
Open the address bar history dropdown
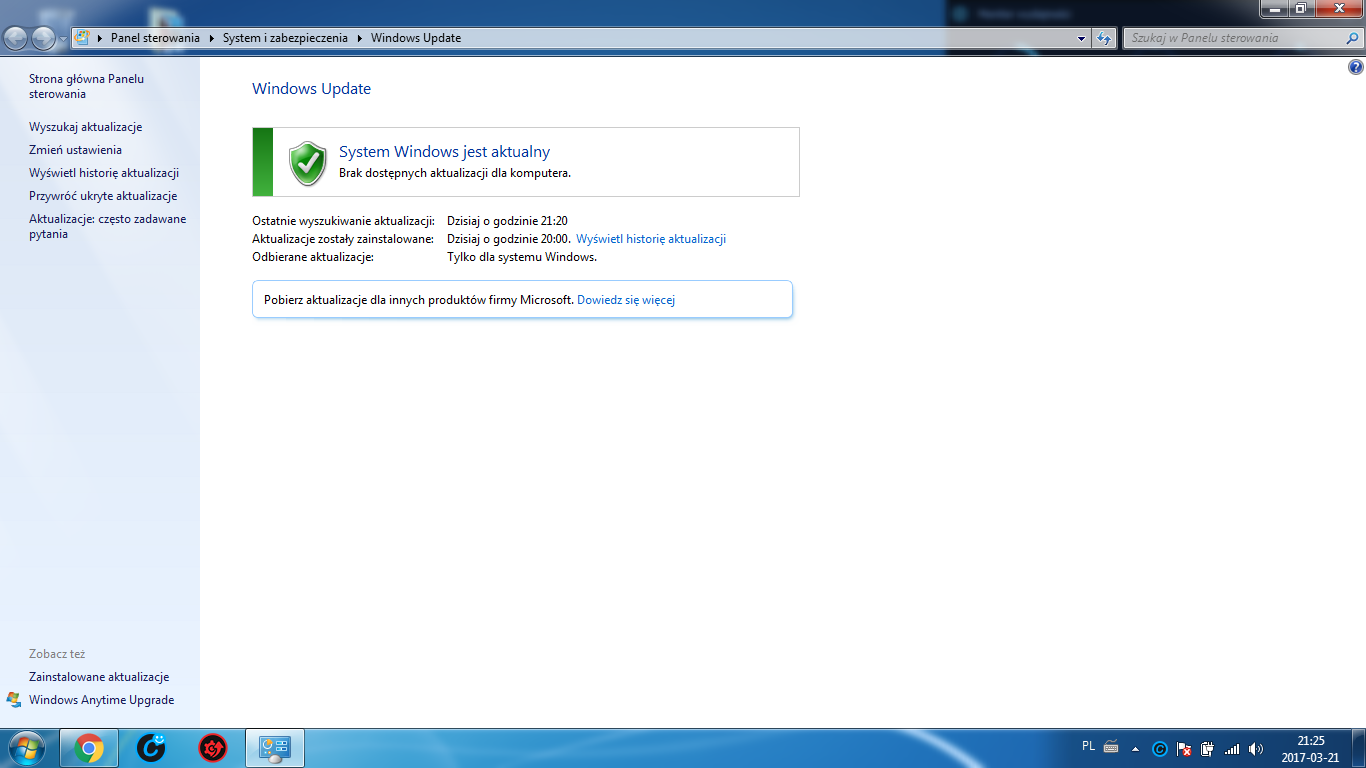point(1082,38)
